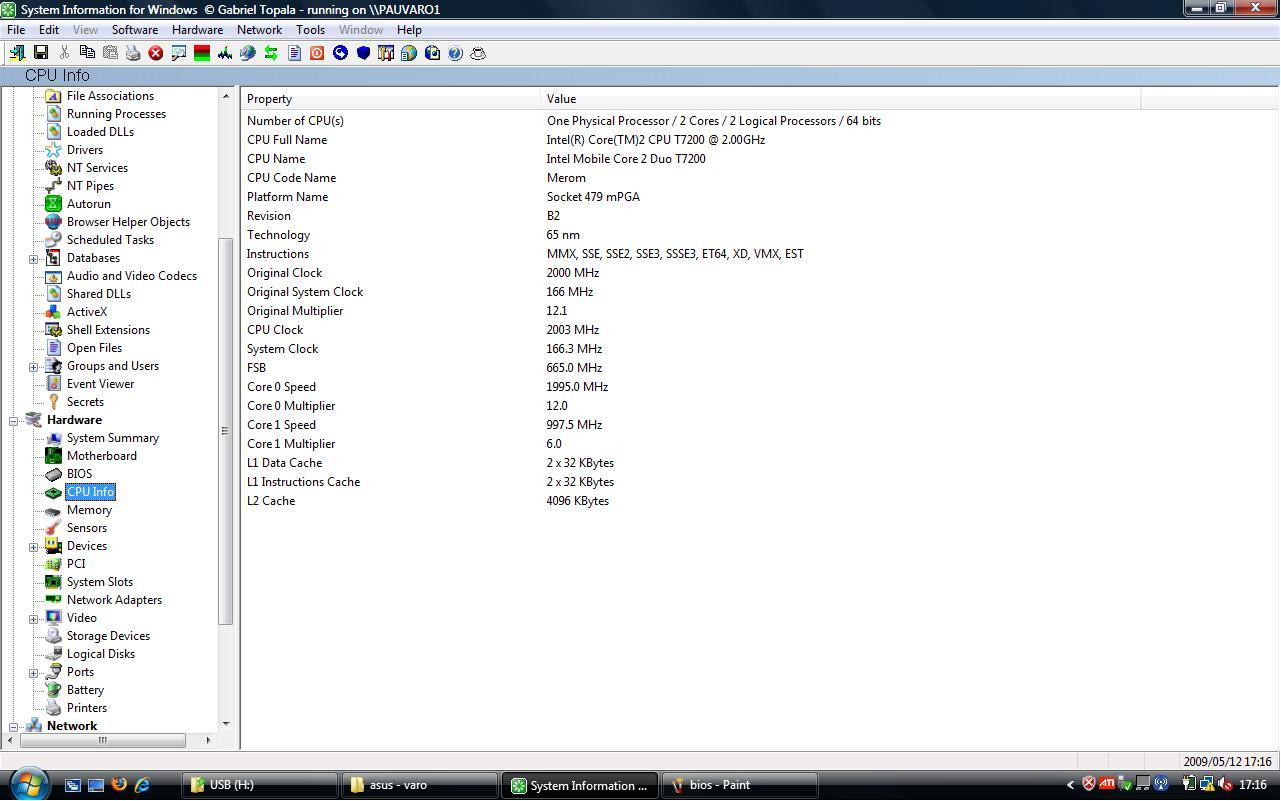
Task: Open the Help menu
Action: pos(409,30)
